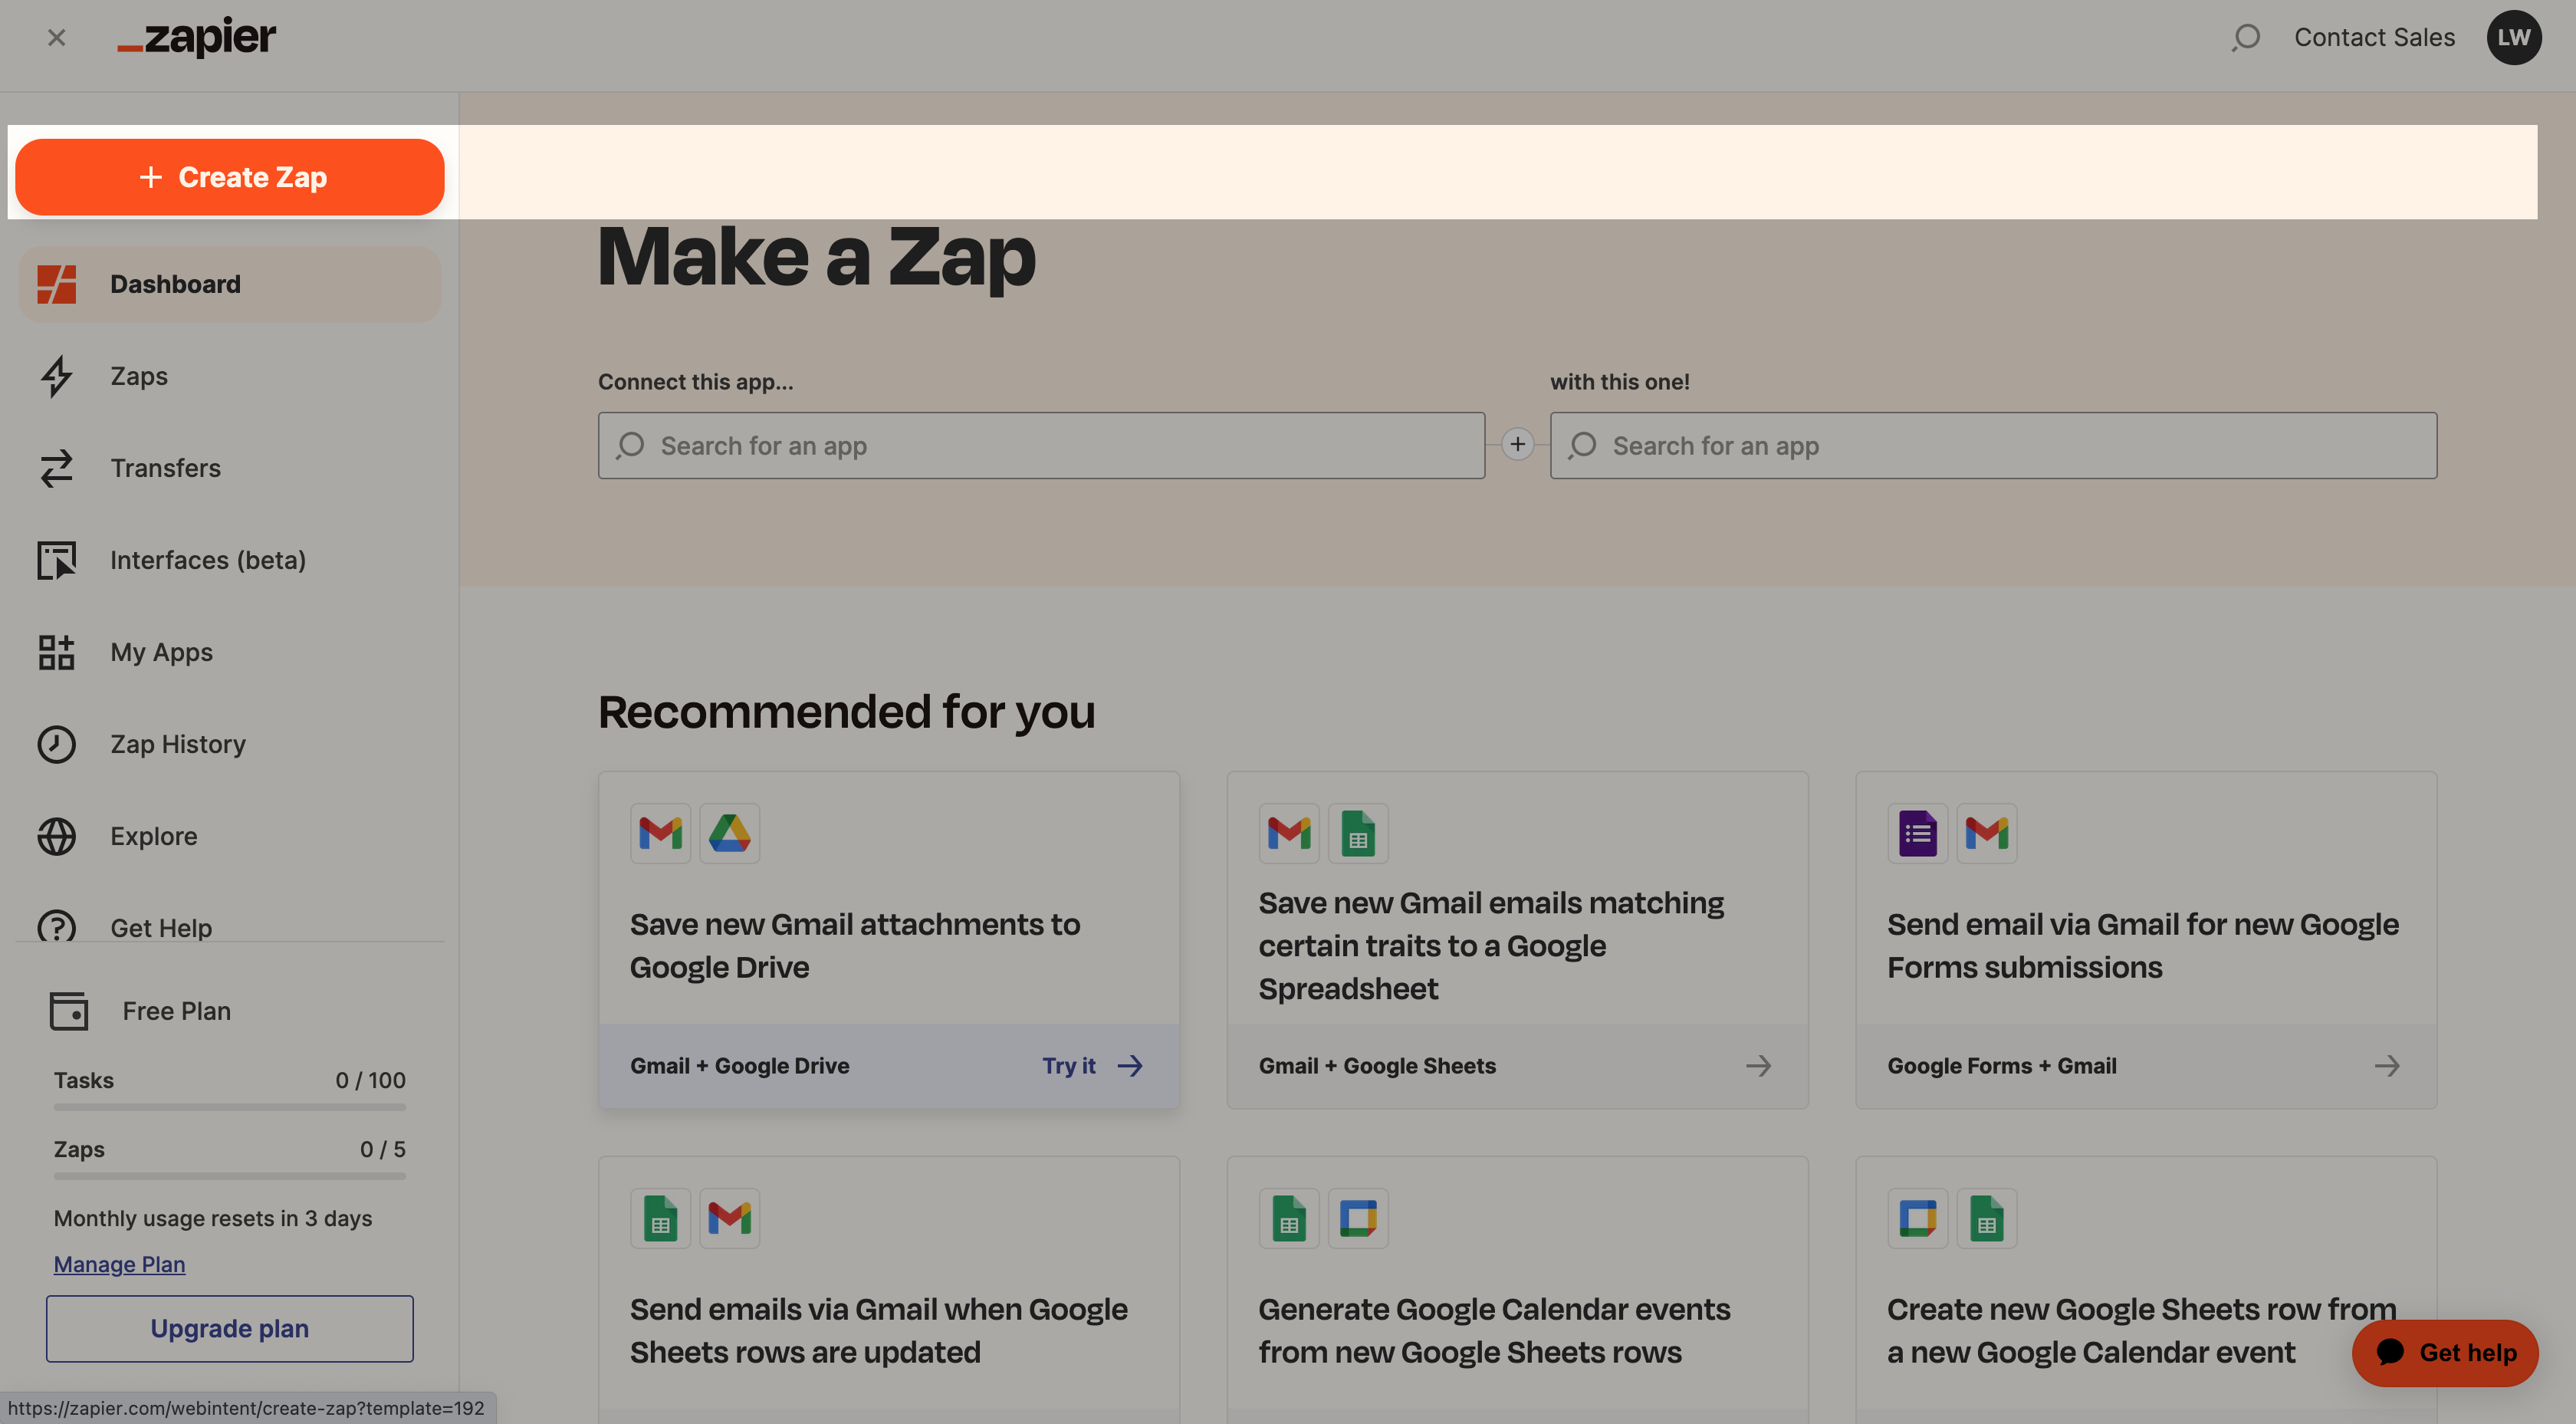
Task: Click Sheets icon on 'Generate Google Calendar events' card
Action: [x=1289, y=1218]
